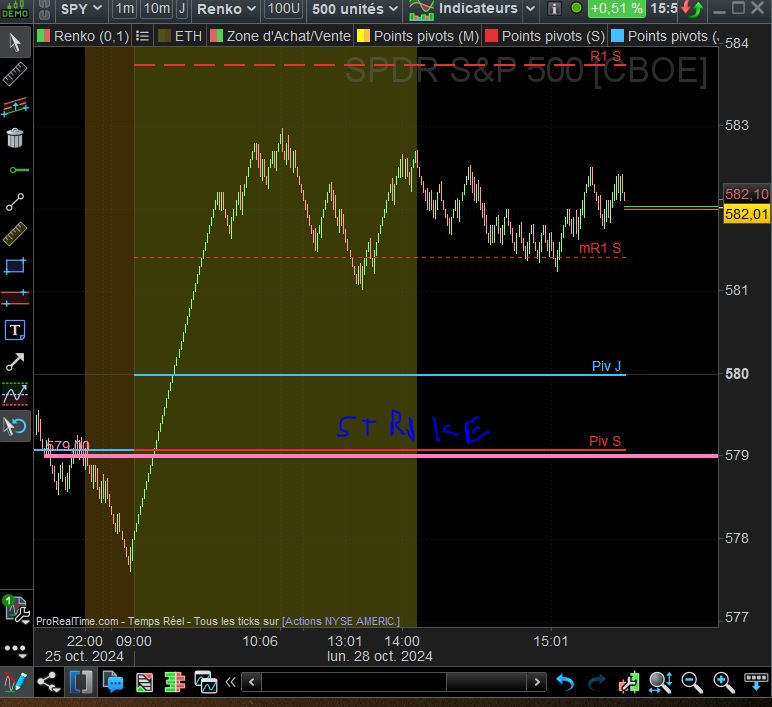772x707 pixels.
Task: Click the cursor with reset arrow tool
Action: [x=15, y=426]
